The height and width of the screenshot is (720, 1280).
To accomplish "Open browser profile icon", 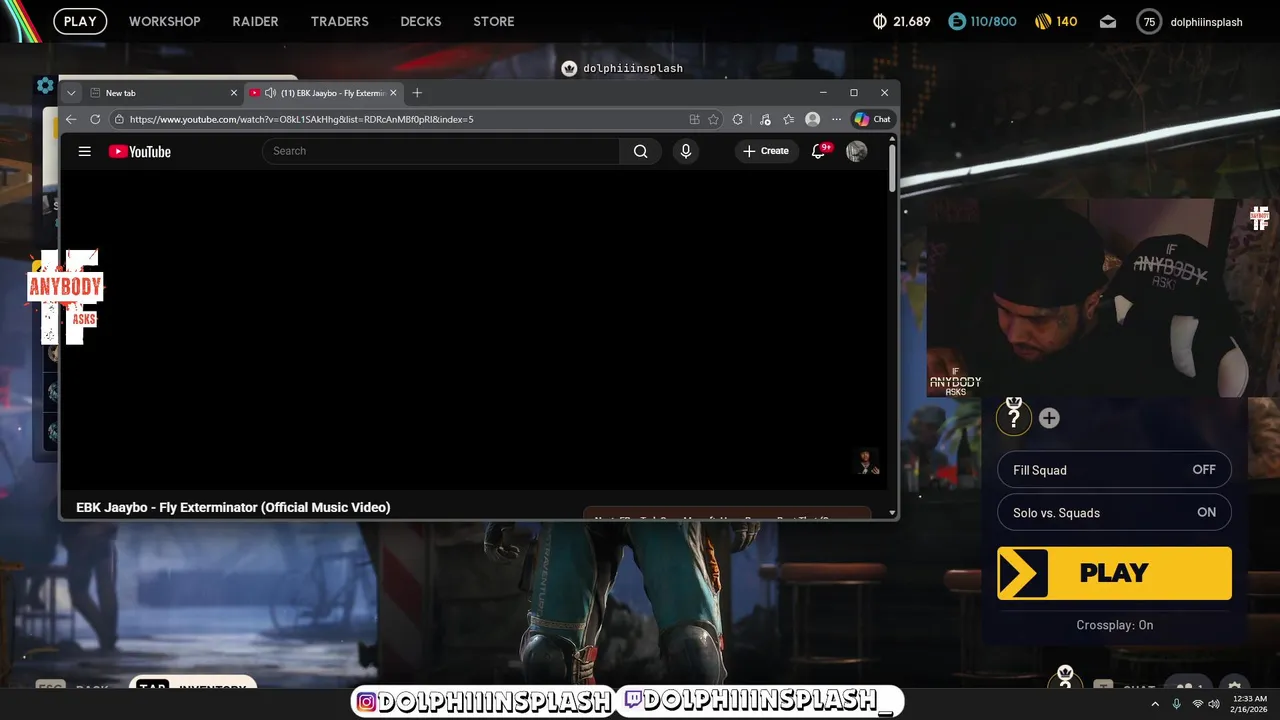I will (813, 119).
